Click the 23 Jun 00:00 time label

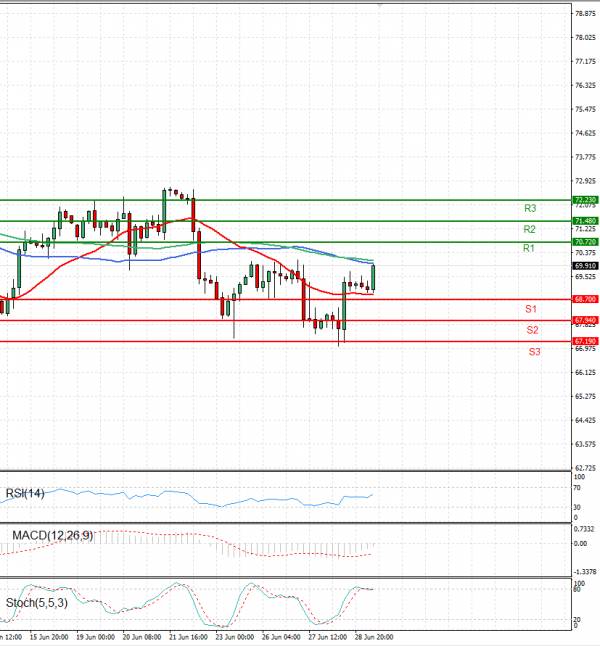click(x=234, y=637)
